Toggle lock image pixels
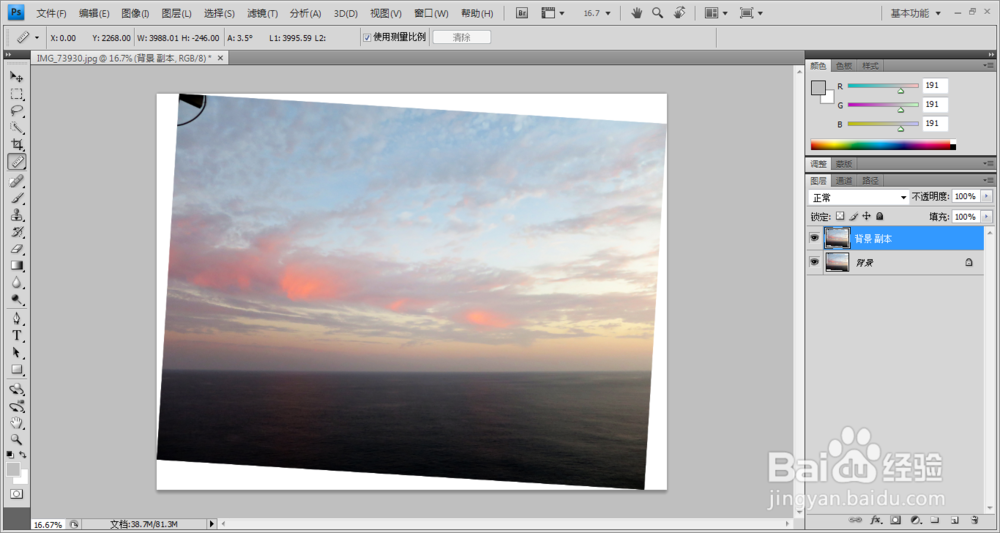Viewport: 1000px width, 533px height. pos(853,216)
